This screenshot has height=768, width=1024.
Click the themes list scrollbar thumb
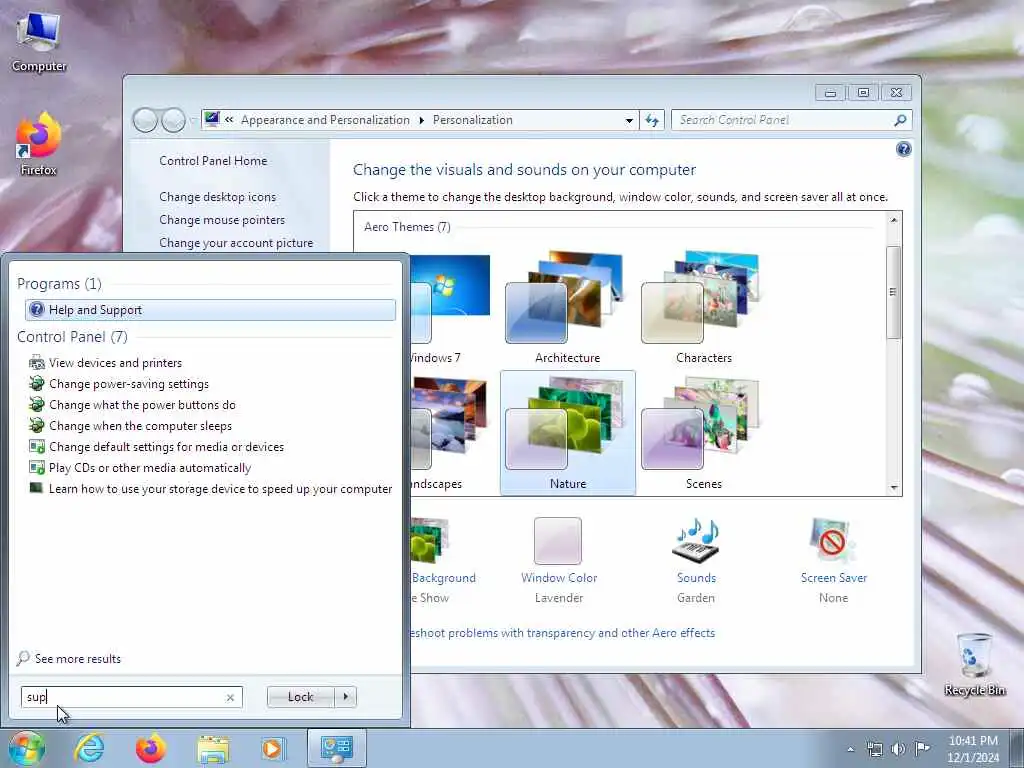[x=893, y=293]
